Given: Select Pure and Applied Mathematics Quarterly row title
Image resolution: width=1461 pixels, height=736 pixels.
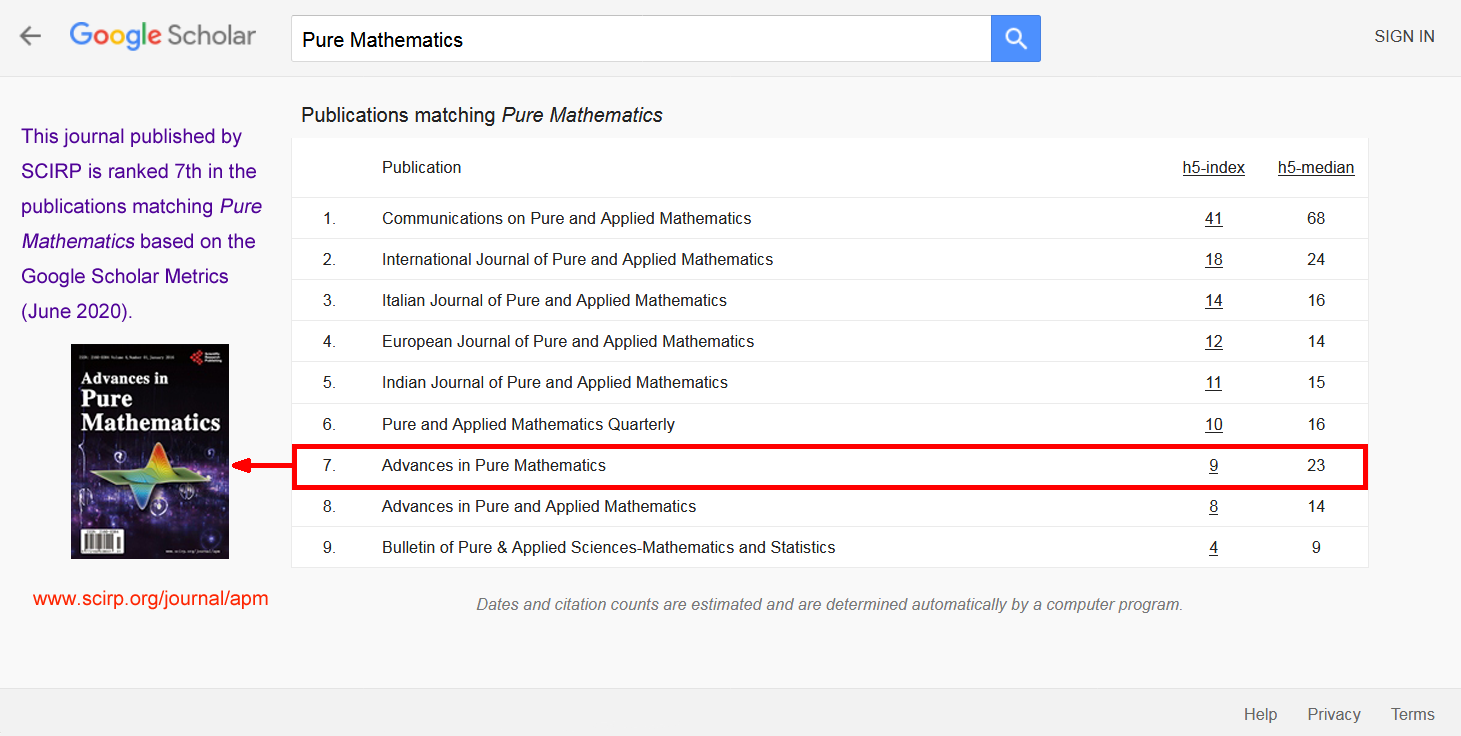Looking at the screenshot, I should pyautogui.click(x=528, y=425).
